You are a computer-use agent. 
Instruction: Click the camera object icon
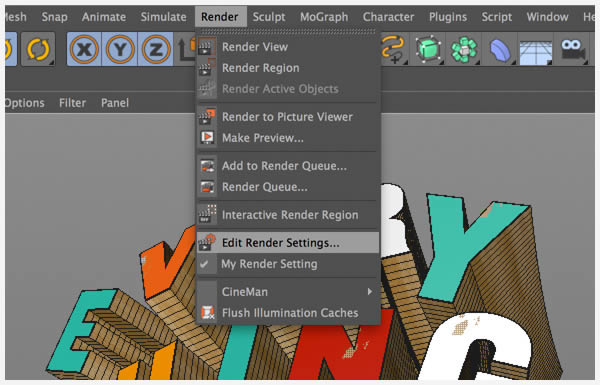[x=572, y=50]
